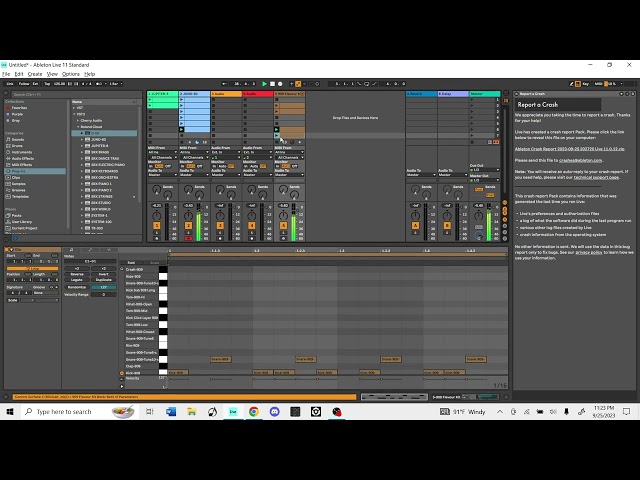This screenshot has width=640, height=480.
Task: Select the Gray collection
Action: [16, 120]
